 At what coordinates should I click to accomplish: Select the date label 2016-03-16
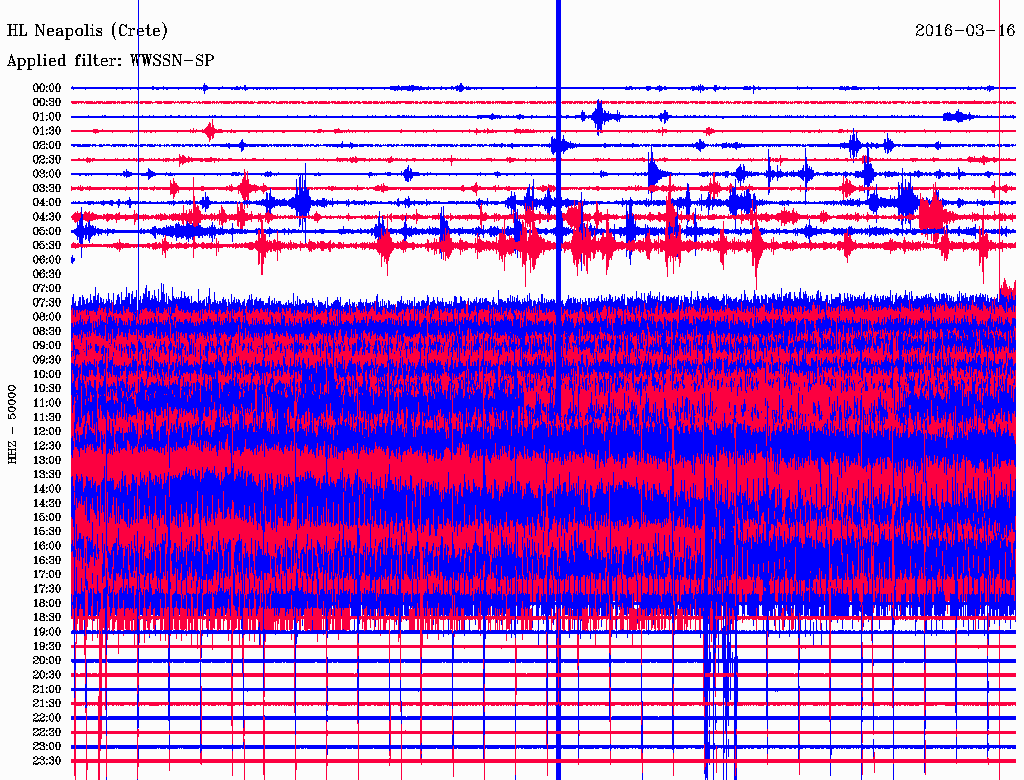pyautogui.click(x=964, y=30)
